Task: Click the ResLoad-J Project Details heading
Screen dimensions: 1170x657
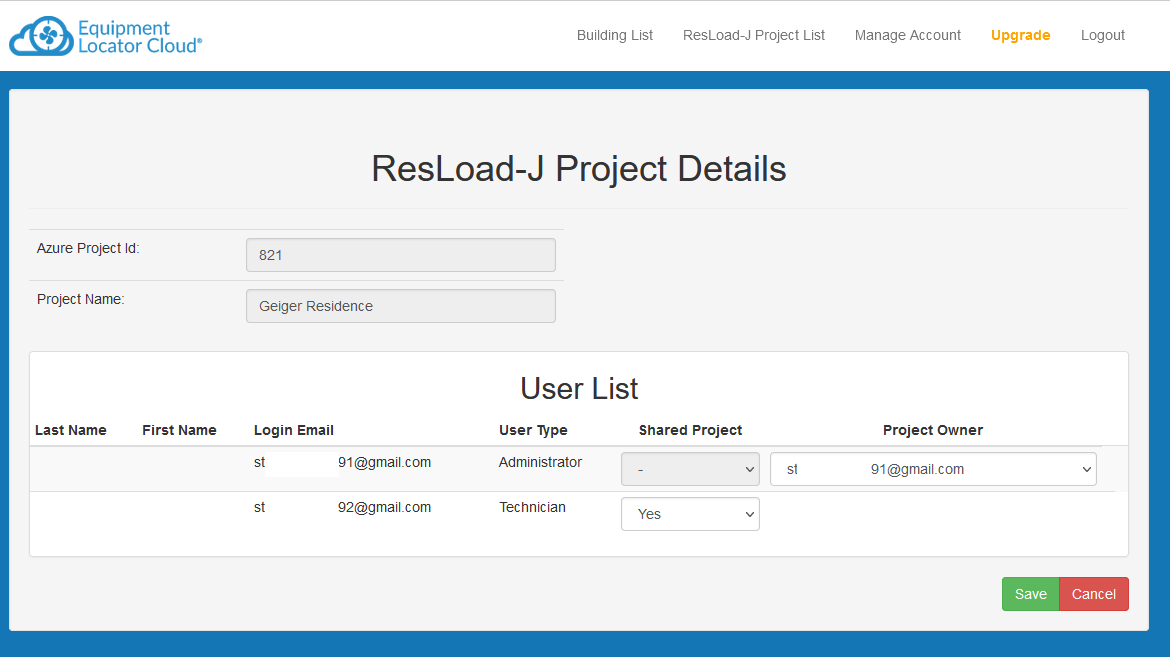Action: tap(579, 169)
